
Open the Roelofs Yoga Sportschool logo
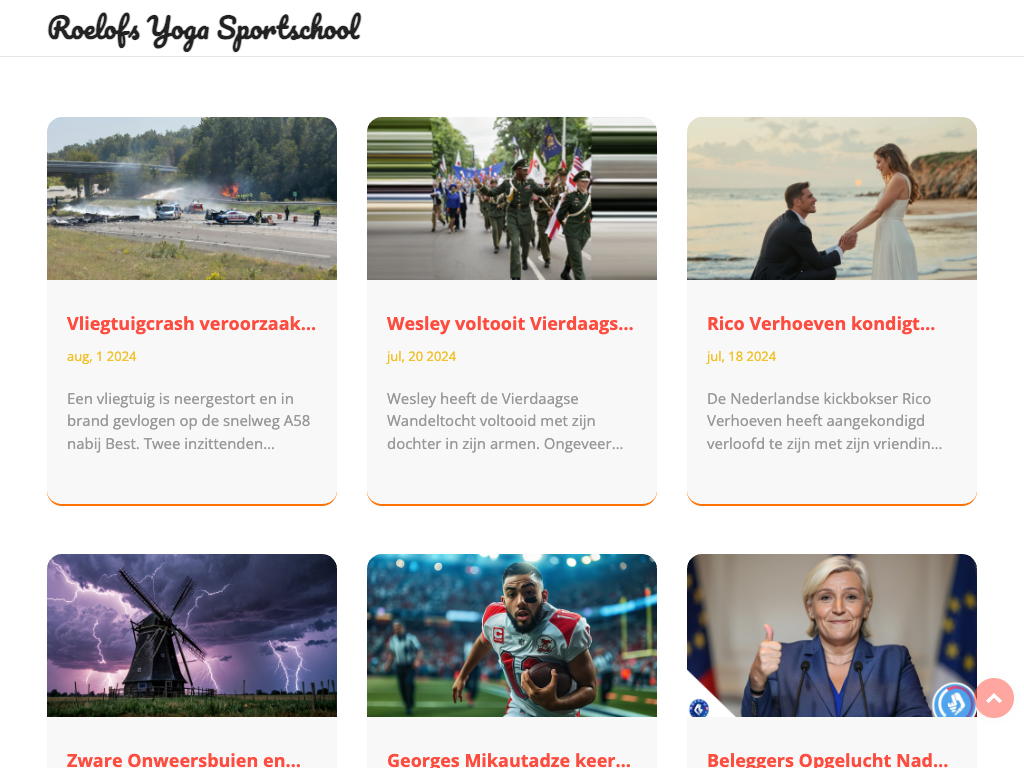tap(204, 30)
